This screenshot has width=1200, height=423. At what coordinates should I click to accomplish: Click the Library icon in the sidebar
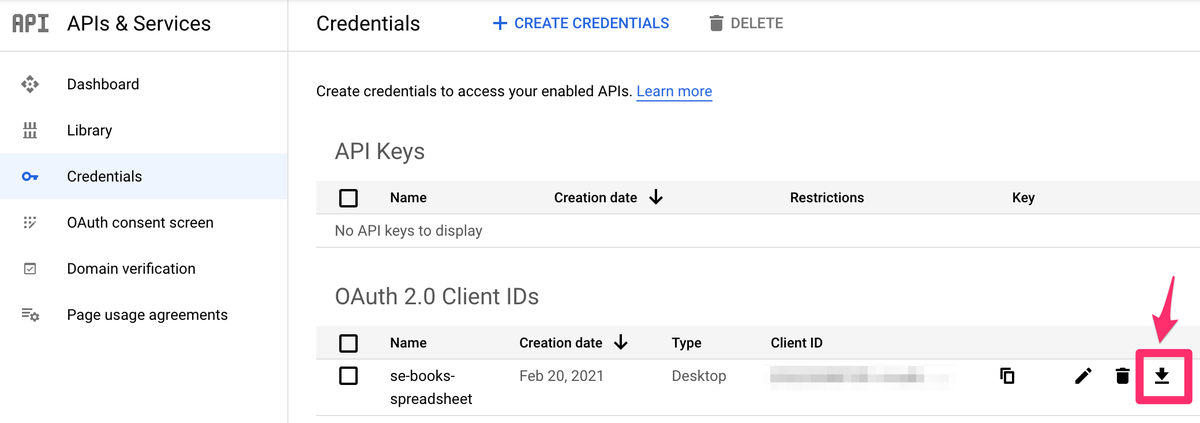coord(30,130)
